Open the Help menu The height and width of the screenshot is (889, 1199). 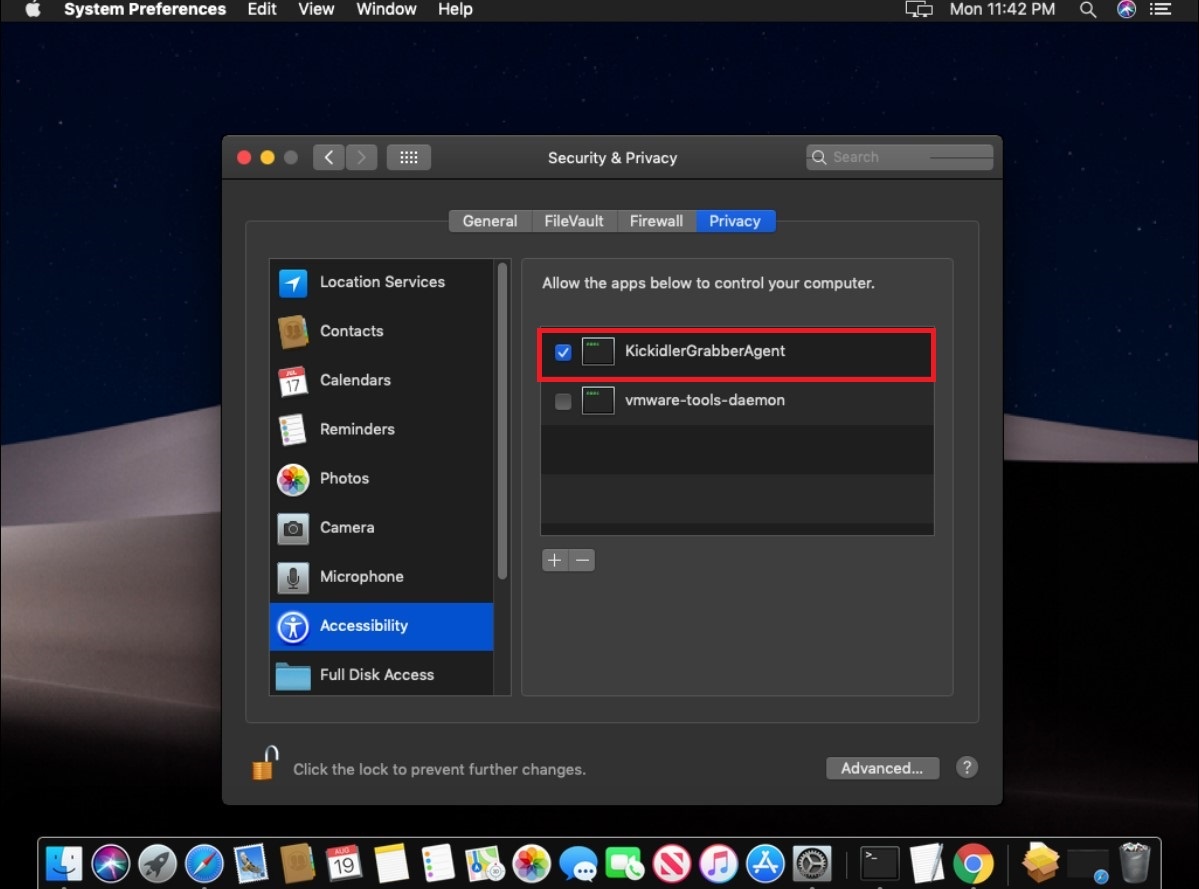pos(455,9)
